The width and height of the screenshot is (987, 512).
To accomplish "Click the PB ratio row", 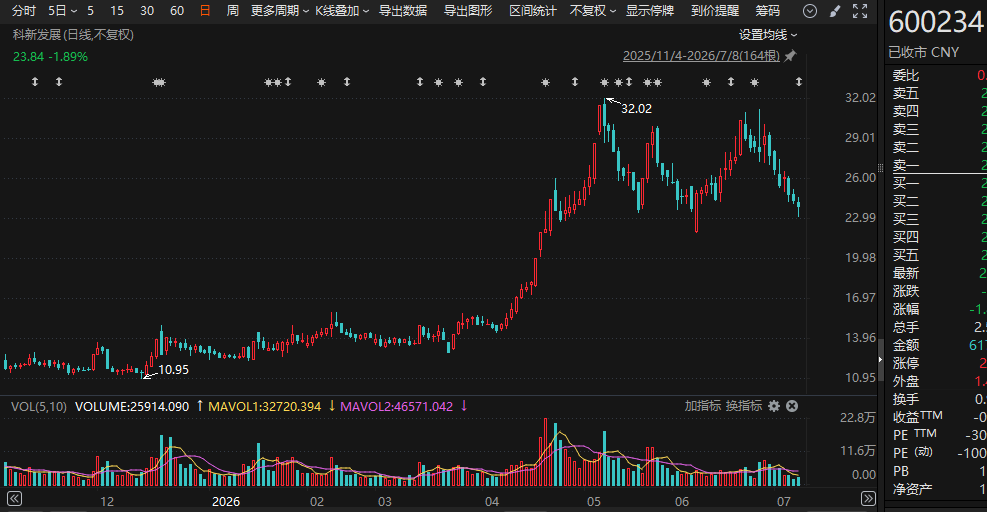I will tap(937, 471).
